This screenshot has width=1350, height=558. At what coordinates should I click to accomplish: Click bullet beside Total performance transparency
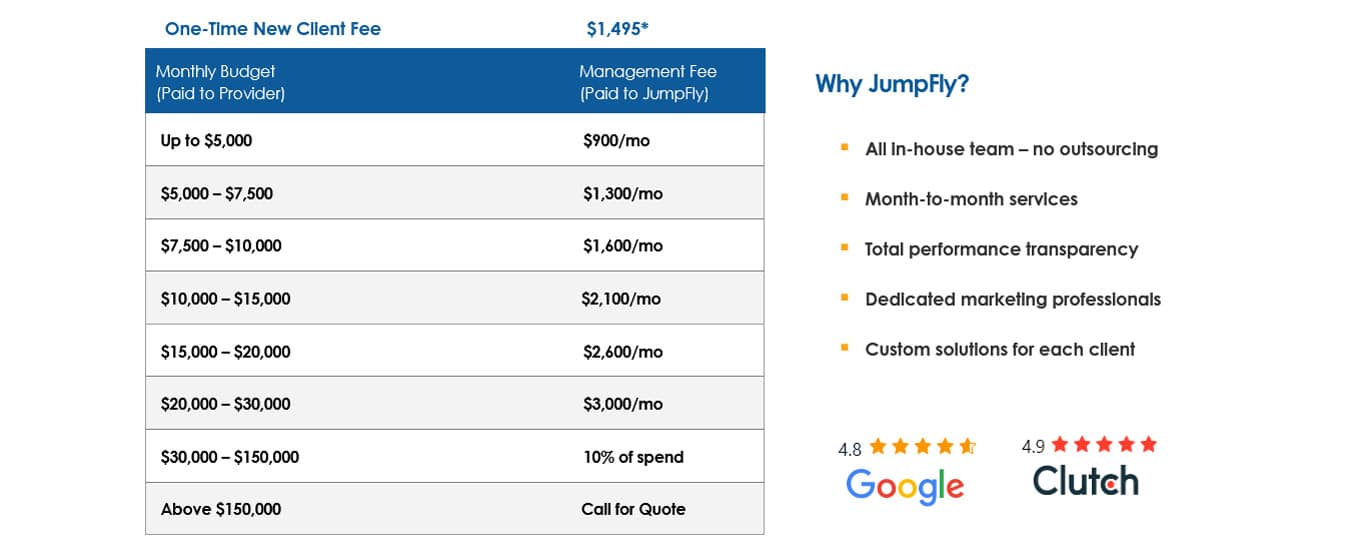(845, 248)
